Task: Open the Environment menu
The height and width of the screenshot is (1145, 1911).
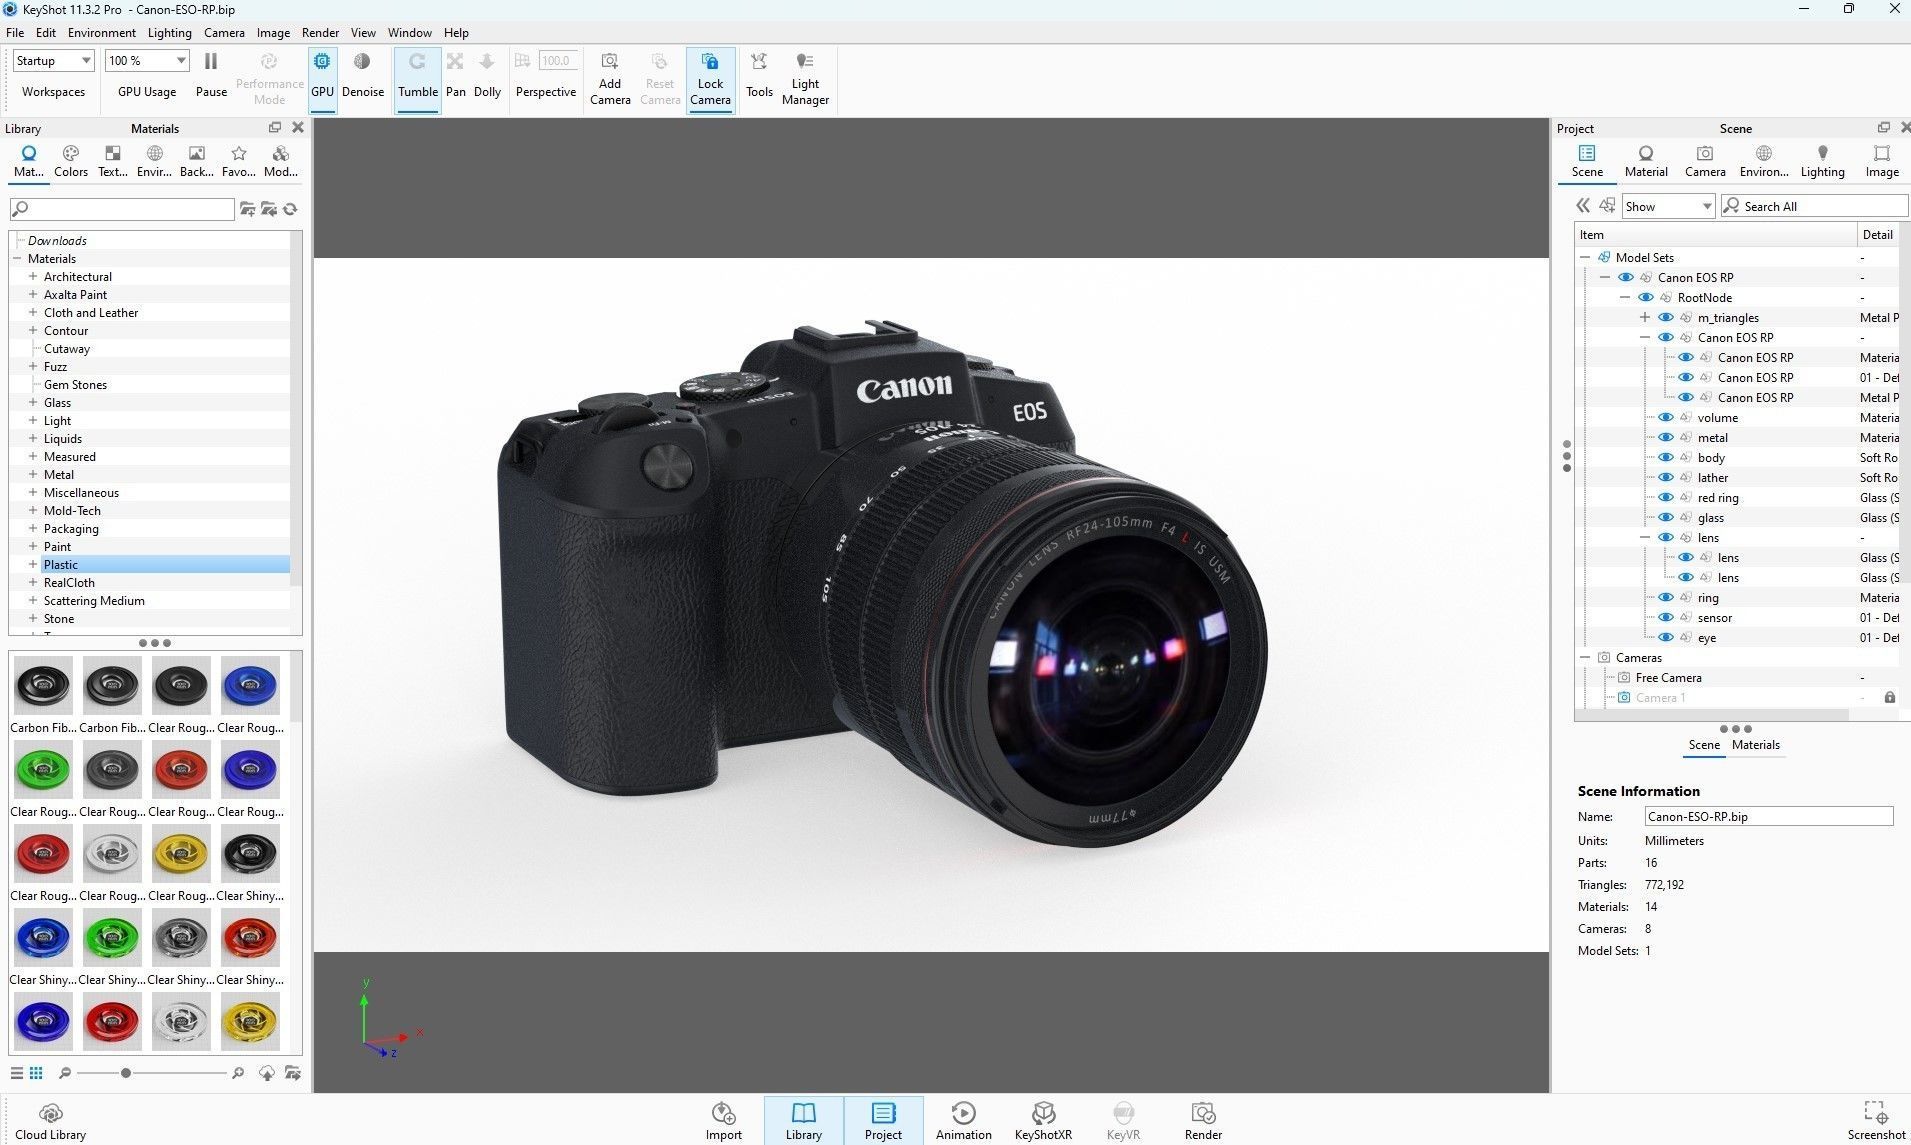Action: tap(101, 33)
